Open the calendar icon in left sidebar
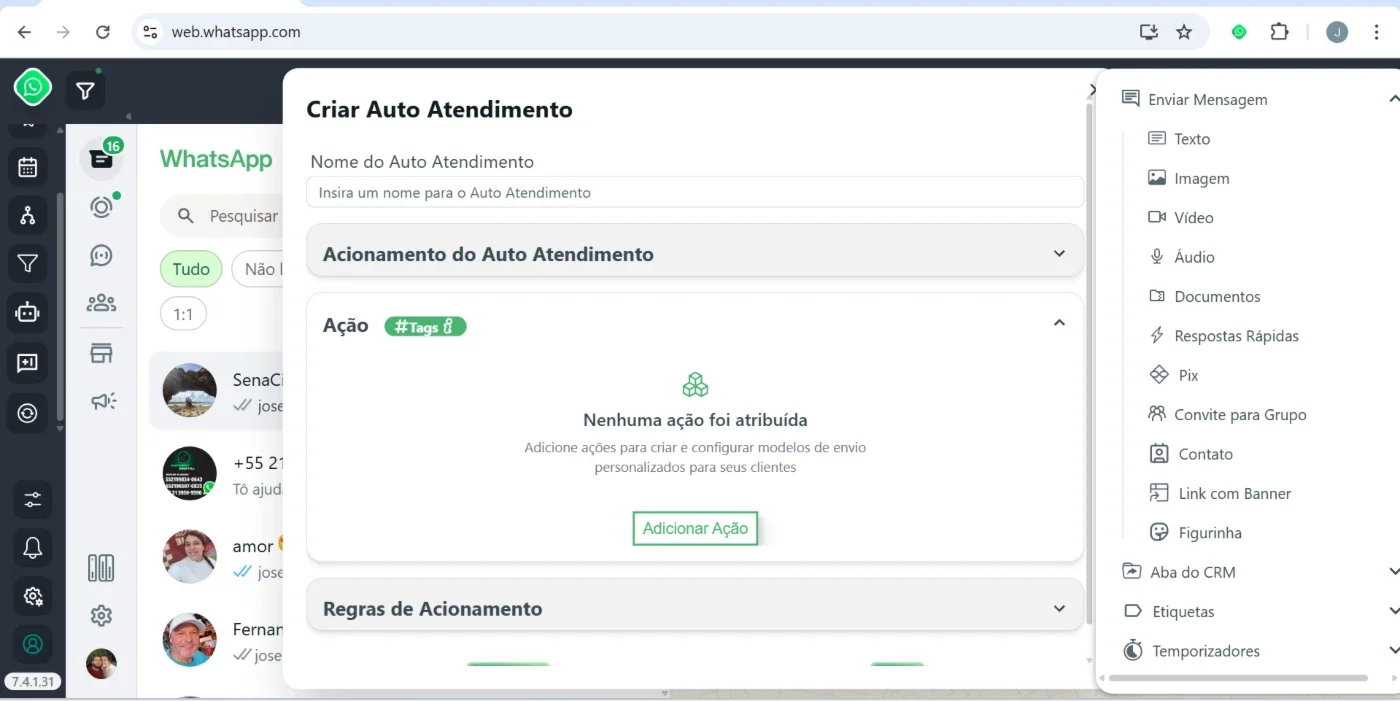Screen dimensions: 1400x701 coord(28,167)
